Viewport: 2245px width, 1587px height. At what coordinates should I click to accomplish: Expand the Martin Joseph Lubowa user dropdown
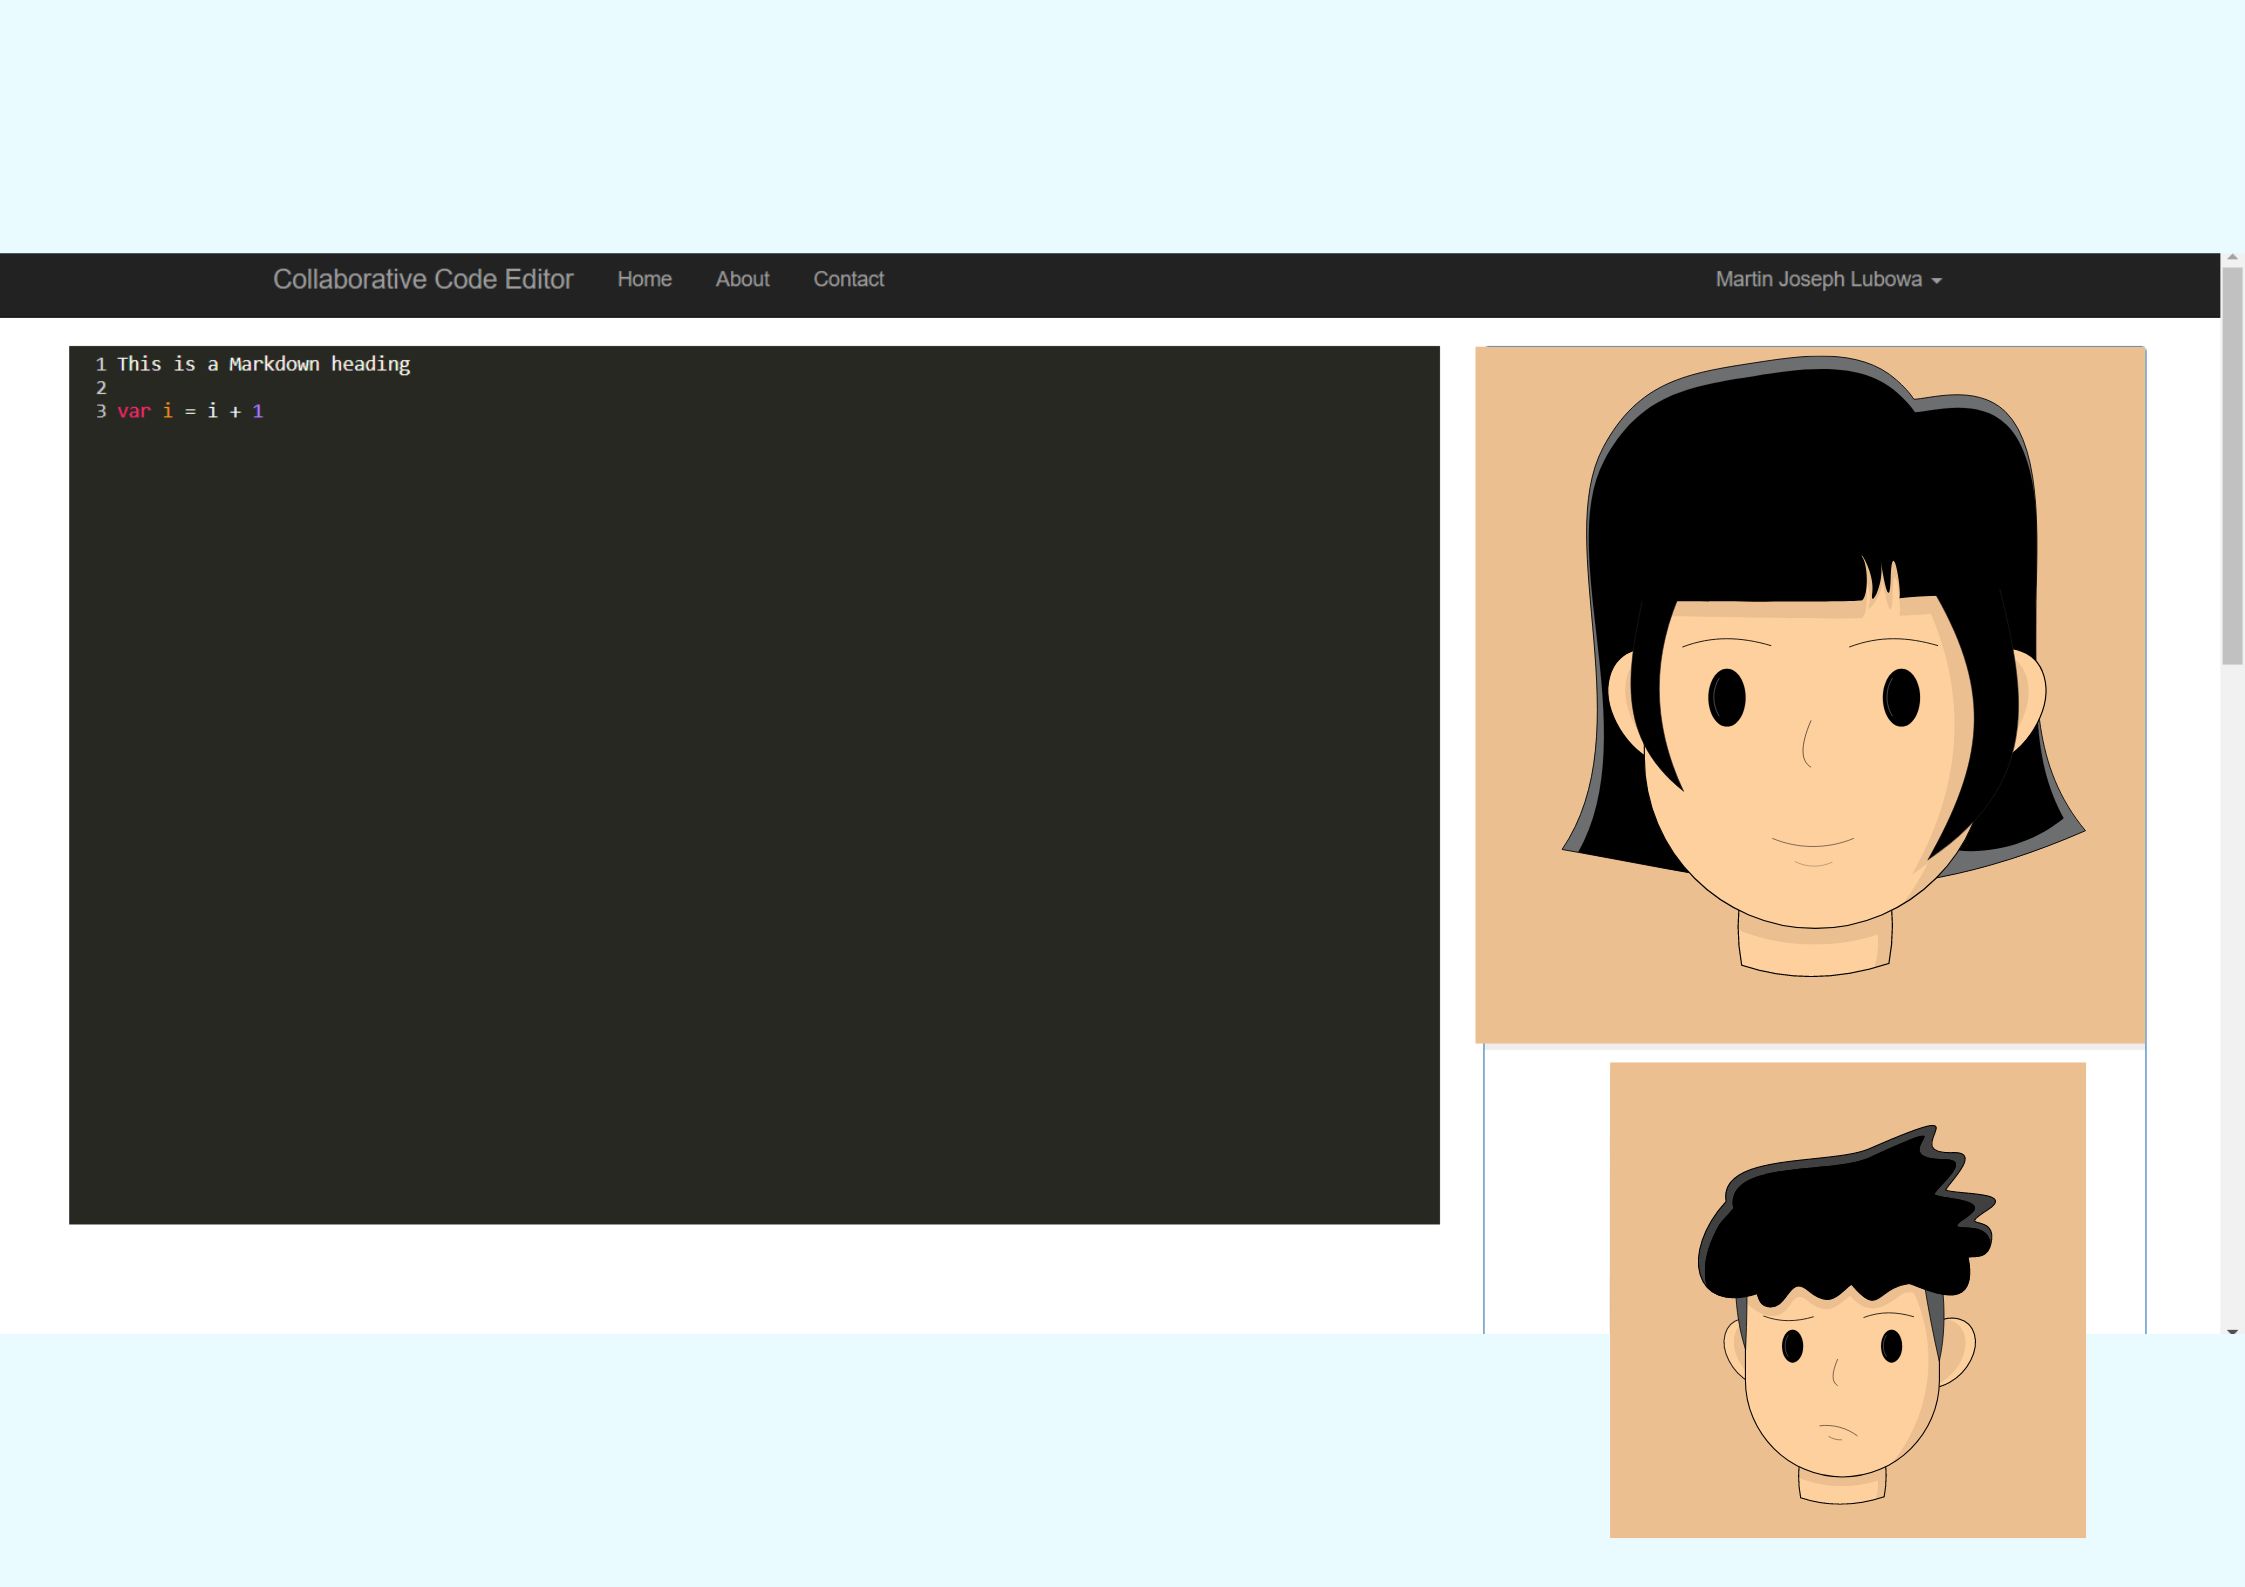pos(1828,280)
